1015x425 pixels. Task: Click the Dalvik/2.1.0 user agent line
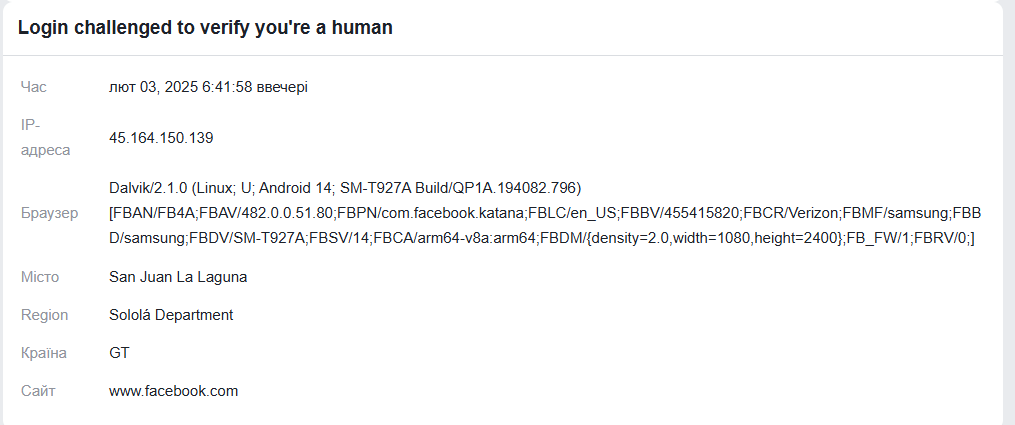point(346,188)
